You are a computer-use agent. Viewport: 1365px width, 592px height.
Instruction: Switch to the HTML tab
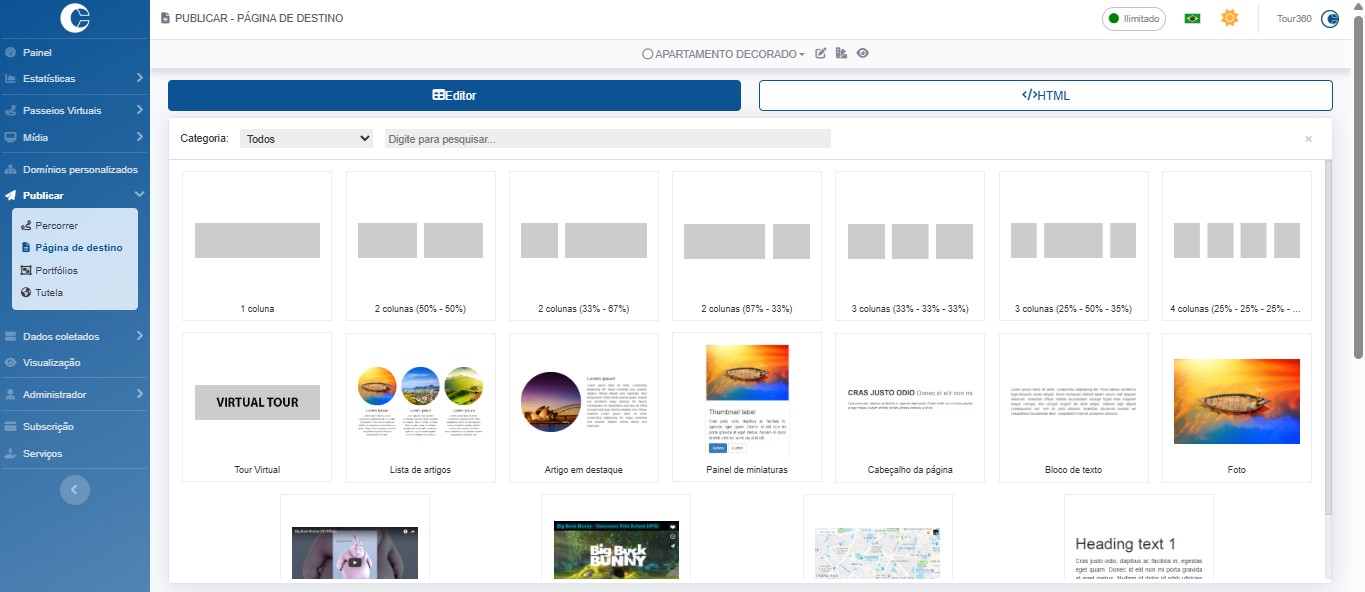[x=1045, y=95]
